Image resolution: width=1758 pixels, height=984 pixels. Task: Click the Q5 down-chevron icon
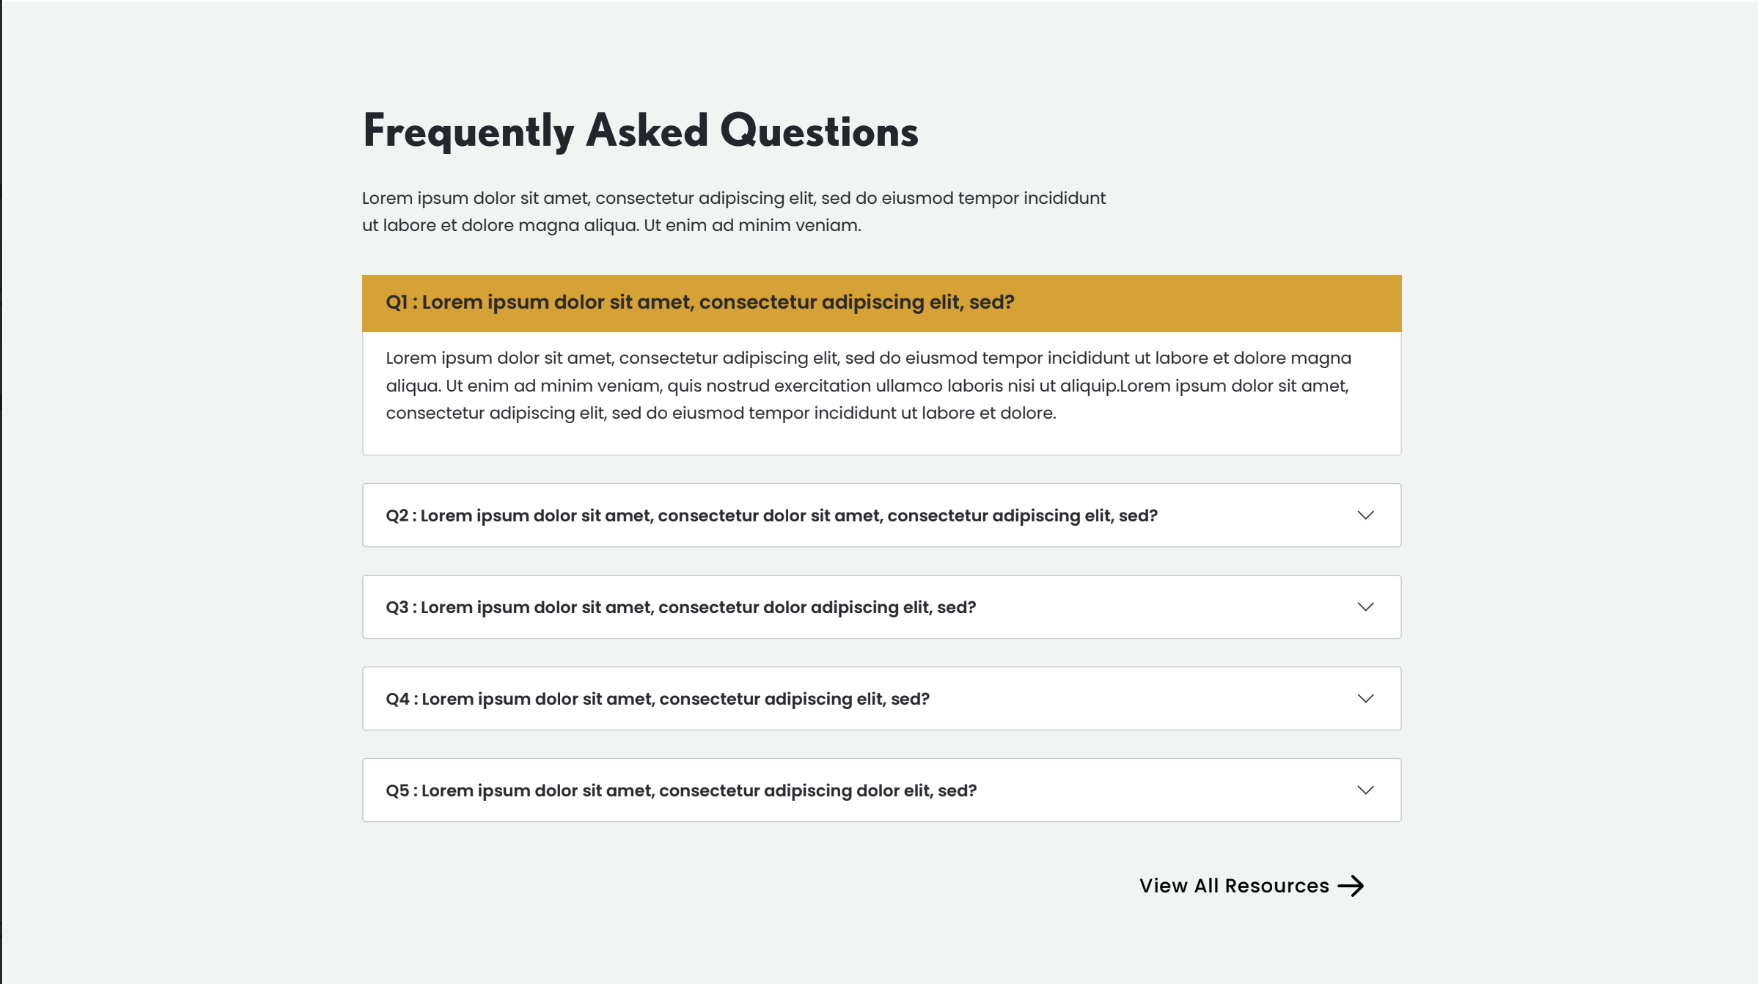1365,790
